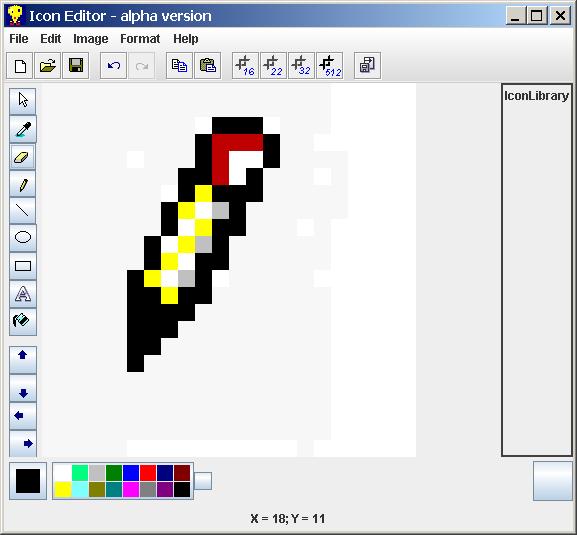Open the Image menu
Viewport: 577px width, 535px height.
click(91, 39)
